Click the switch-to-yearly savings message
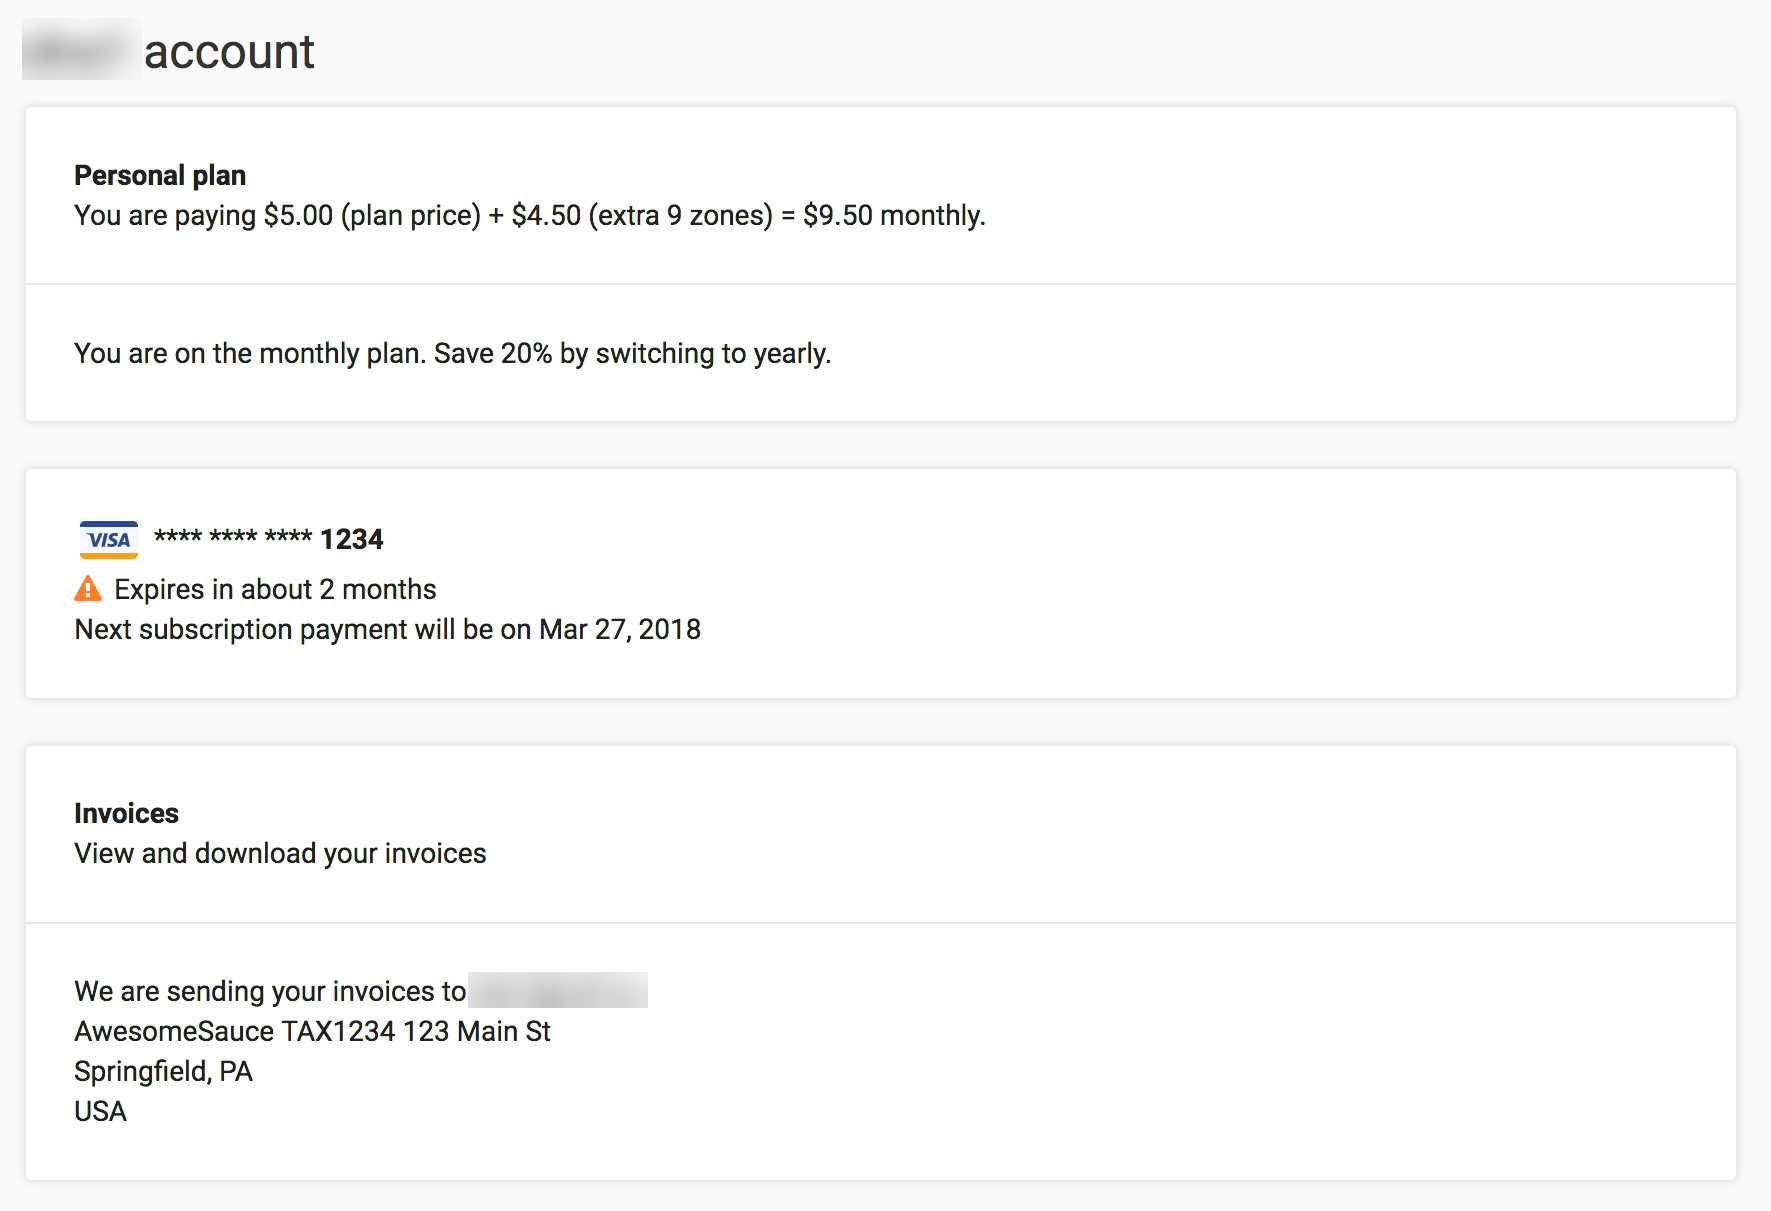1771x1211 pixels. point(453,353)
